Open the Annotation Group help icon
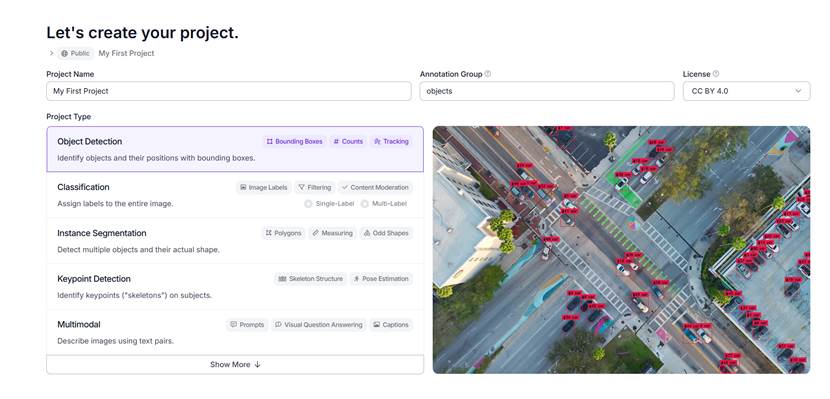 pos(488,74)
